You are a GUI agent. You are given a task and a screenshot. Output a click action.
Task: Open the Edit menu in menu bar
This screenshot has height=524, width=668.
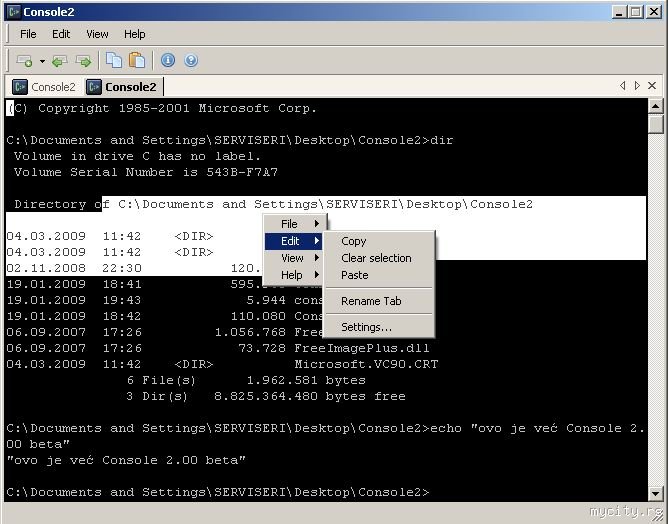click(x=61, y=34)
